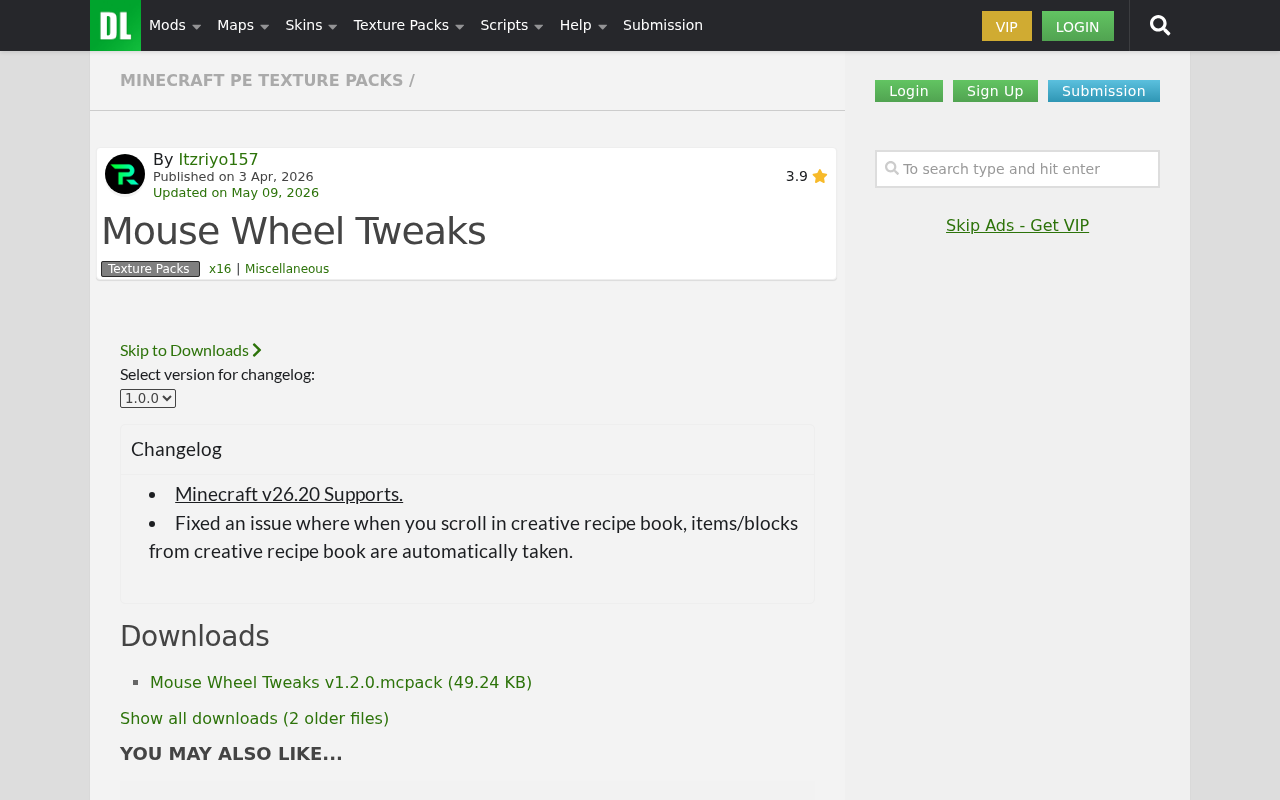The width and height of the screenshot is (1280, 800).
Task: Focus the search type and hit enter field
Action: 1018,169
